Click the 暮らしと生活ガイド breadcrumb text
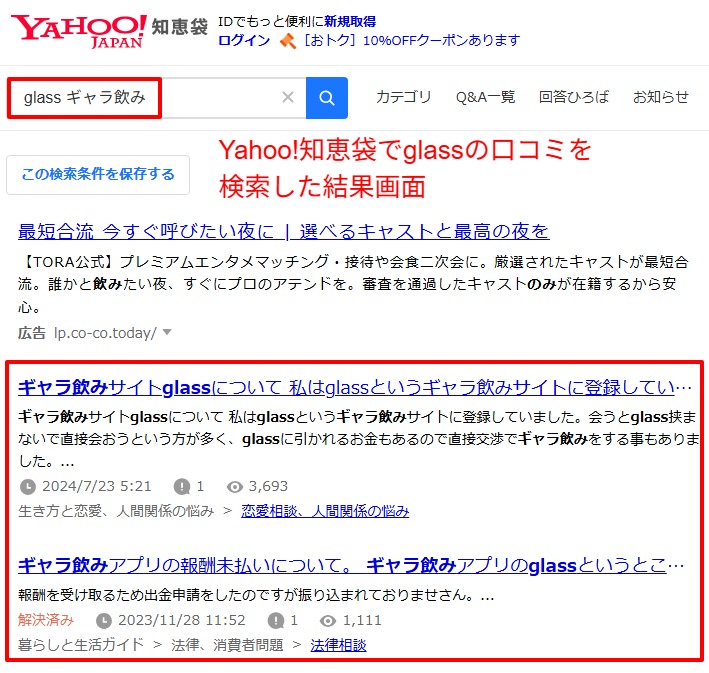The height and width of the screenshot is (673, 709). (81, 645)
